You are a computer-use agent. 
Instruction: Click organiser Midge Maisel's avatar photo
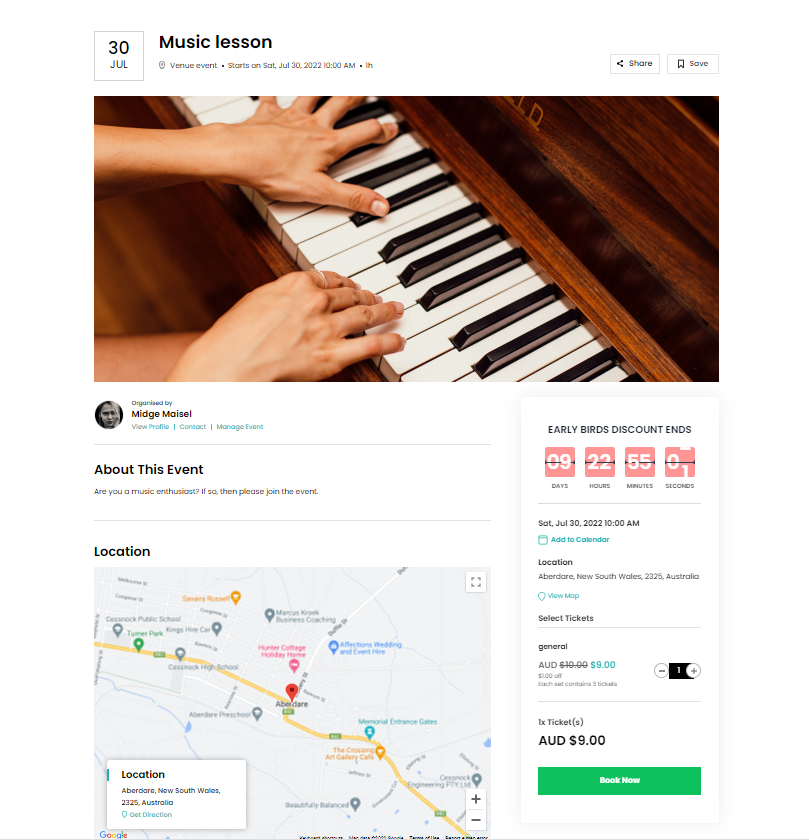[x=109, y=415]
